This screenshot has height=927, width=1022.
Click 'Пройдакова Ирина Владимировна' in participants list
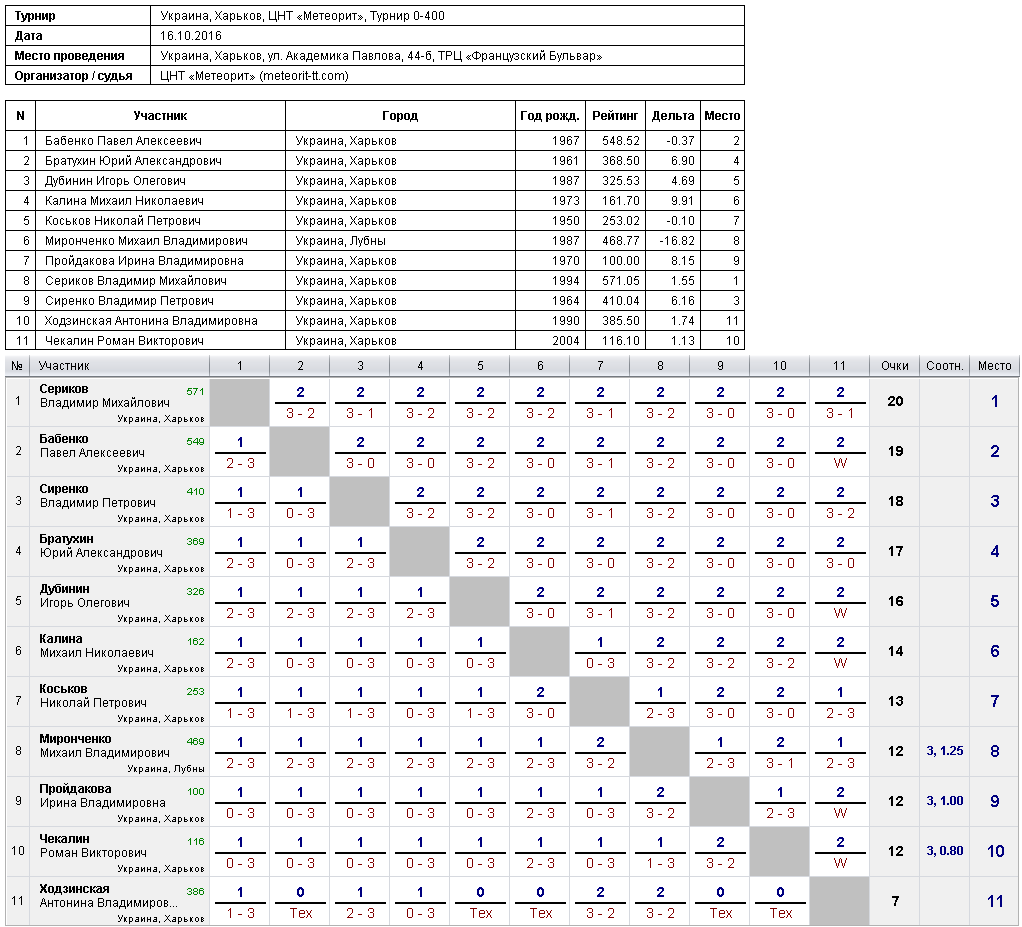click(144, 261)
